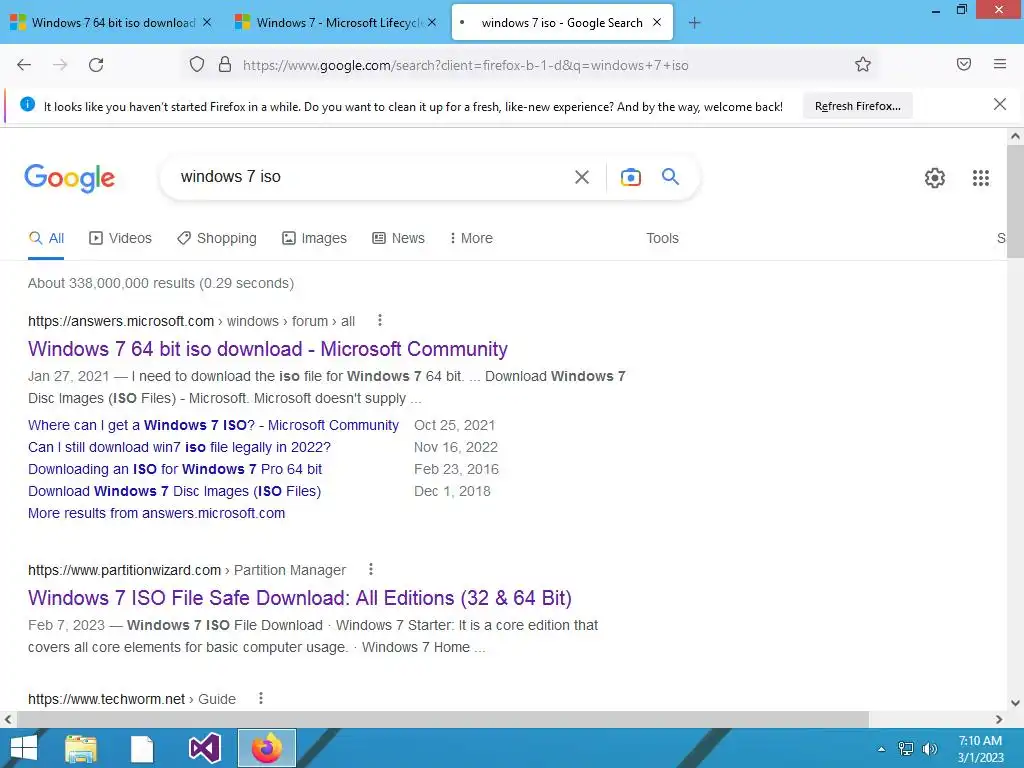Image resolution: width=1024 pixels, height=768 pixels.
Task: Open Download Windows 7 Disc Images link
Action: pyautogui.click(x=174, y=491)
